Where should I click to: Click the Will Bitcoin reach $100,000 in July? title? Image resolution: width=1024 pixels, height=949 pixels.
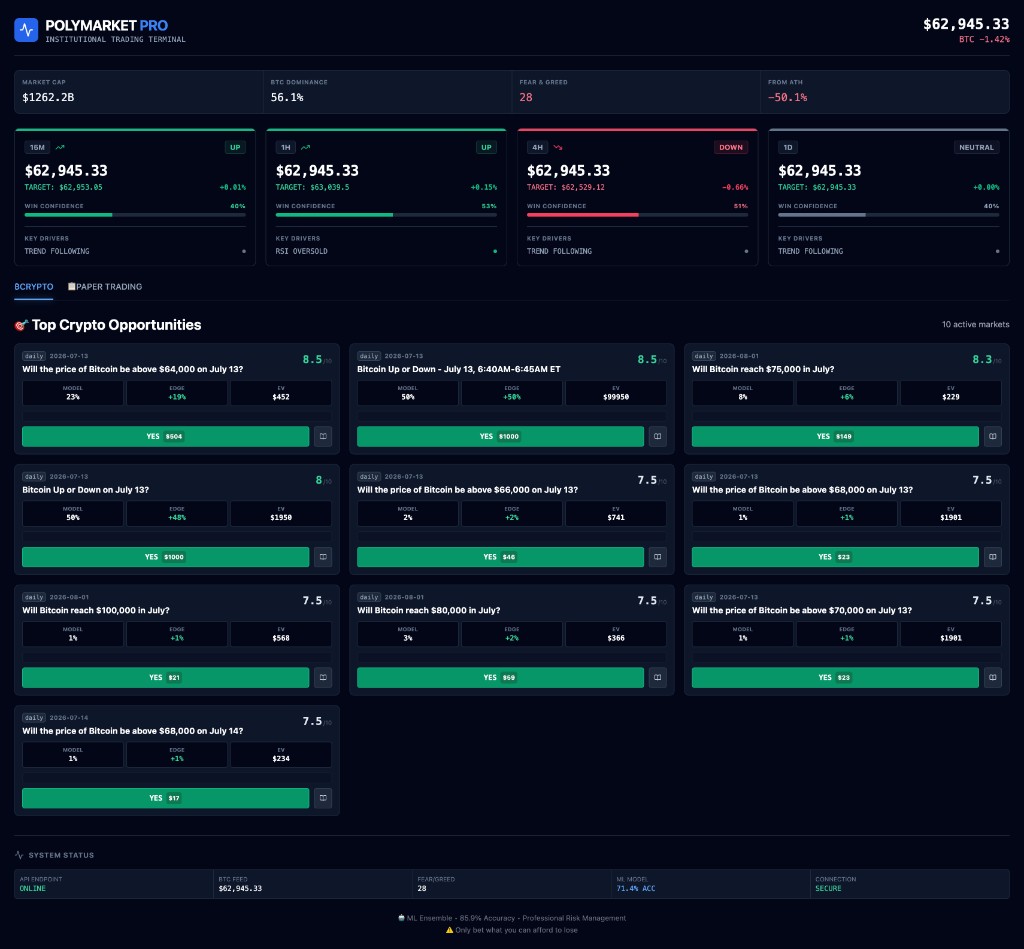pos(96,610)
